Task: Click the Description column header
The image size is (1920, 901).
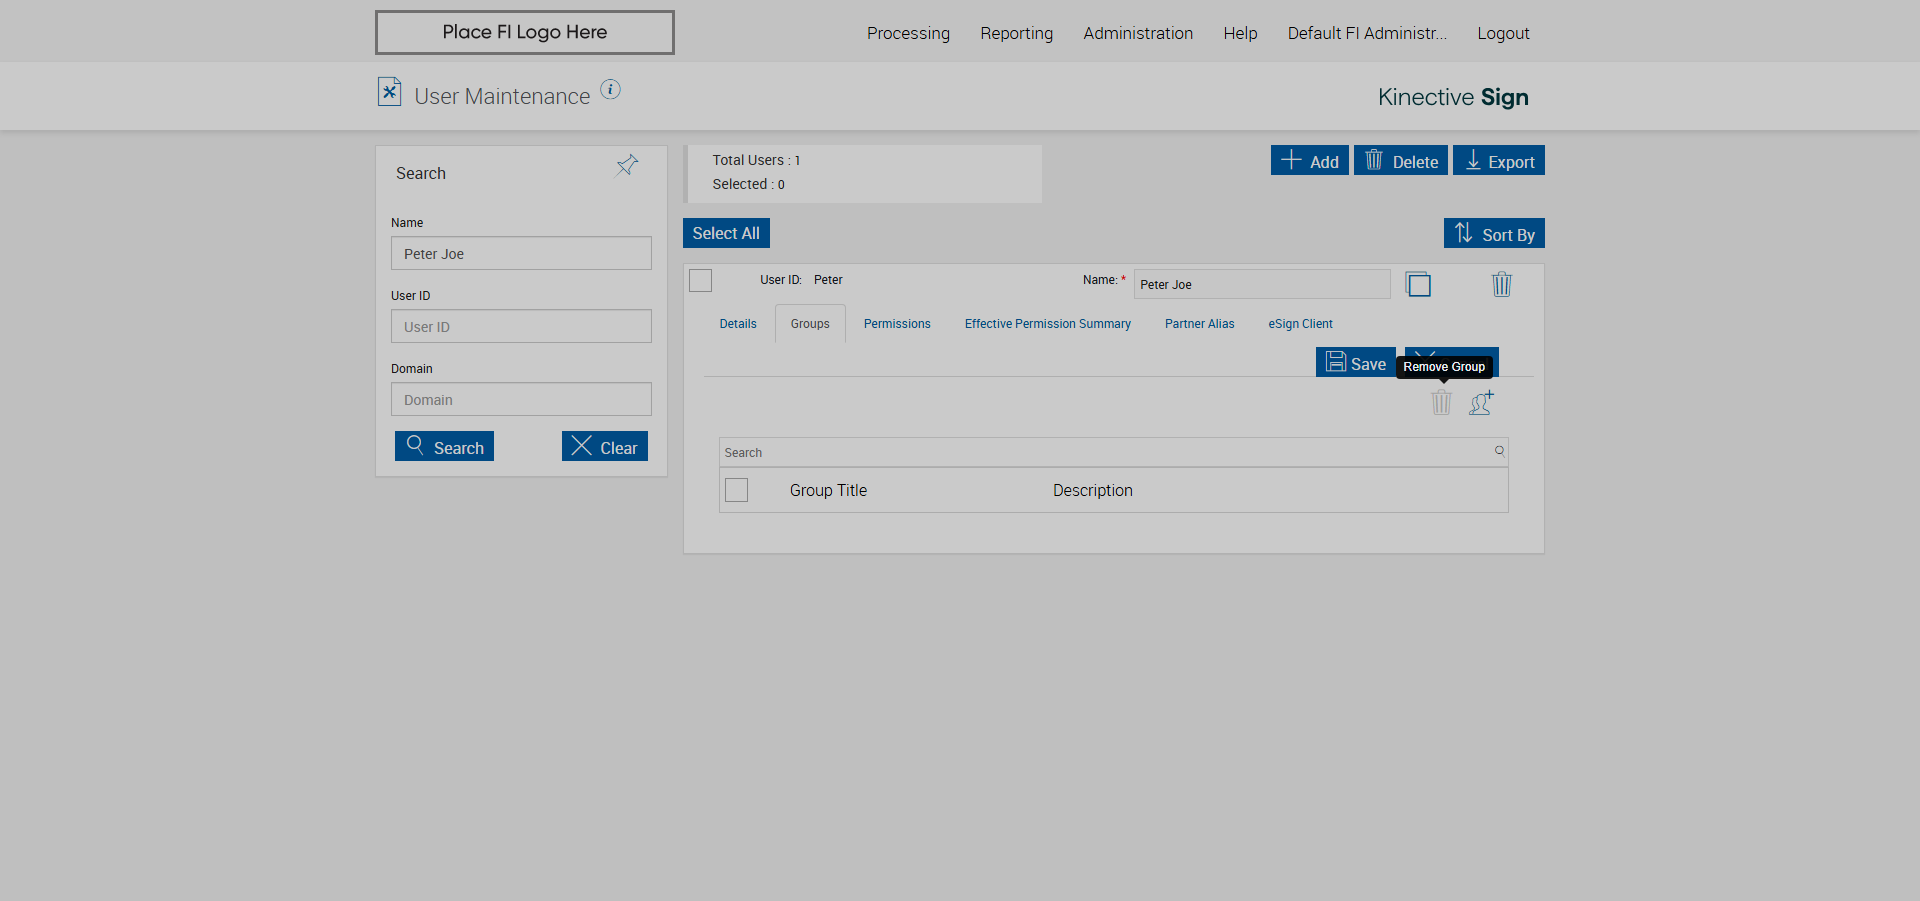Action: pyautogui.click(x=1093, y=490)
